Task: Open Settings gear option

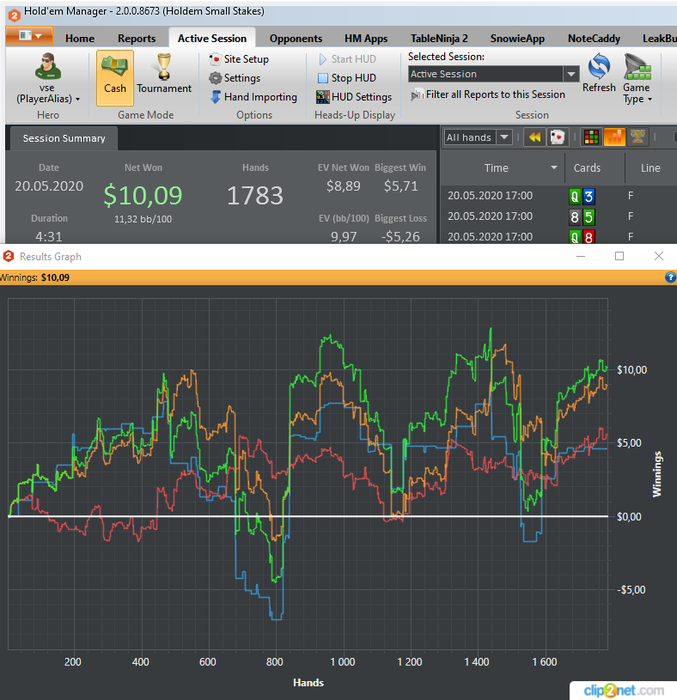Action: click(234, 78)
